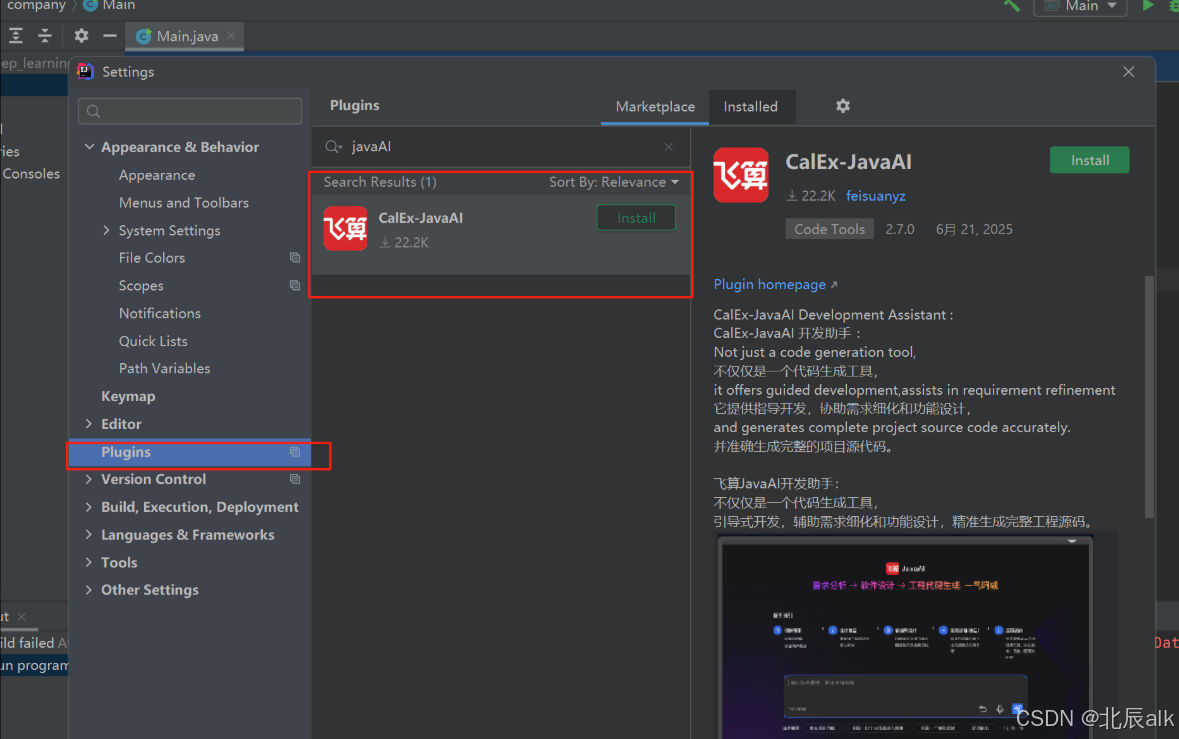Click project-level icon beside Plugins
This screenshot has height=739, width=1179.
295,452
